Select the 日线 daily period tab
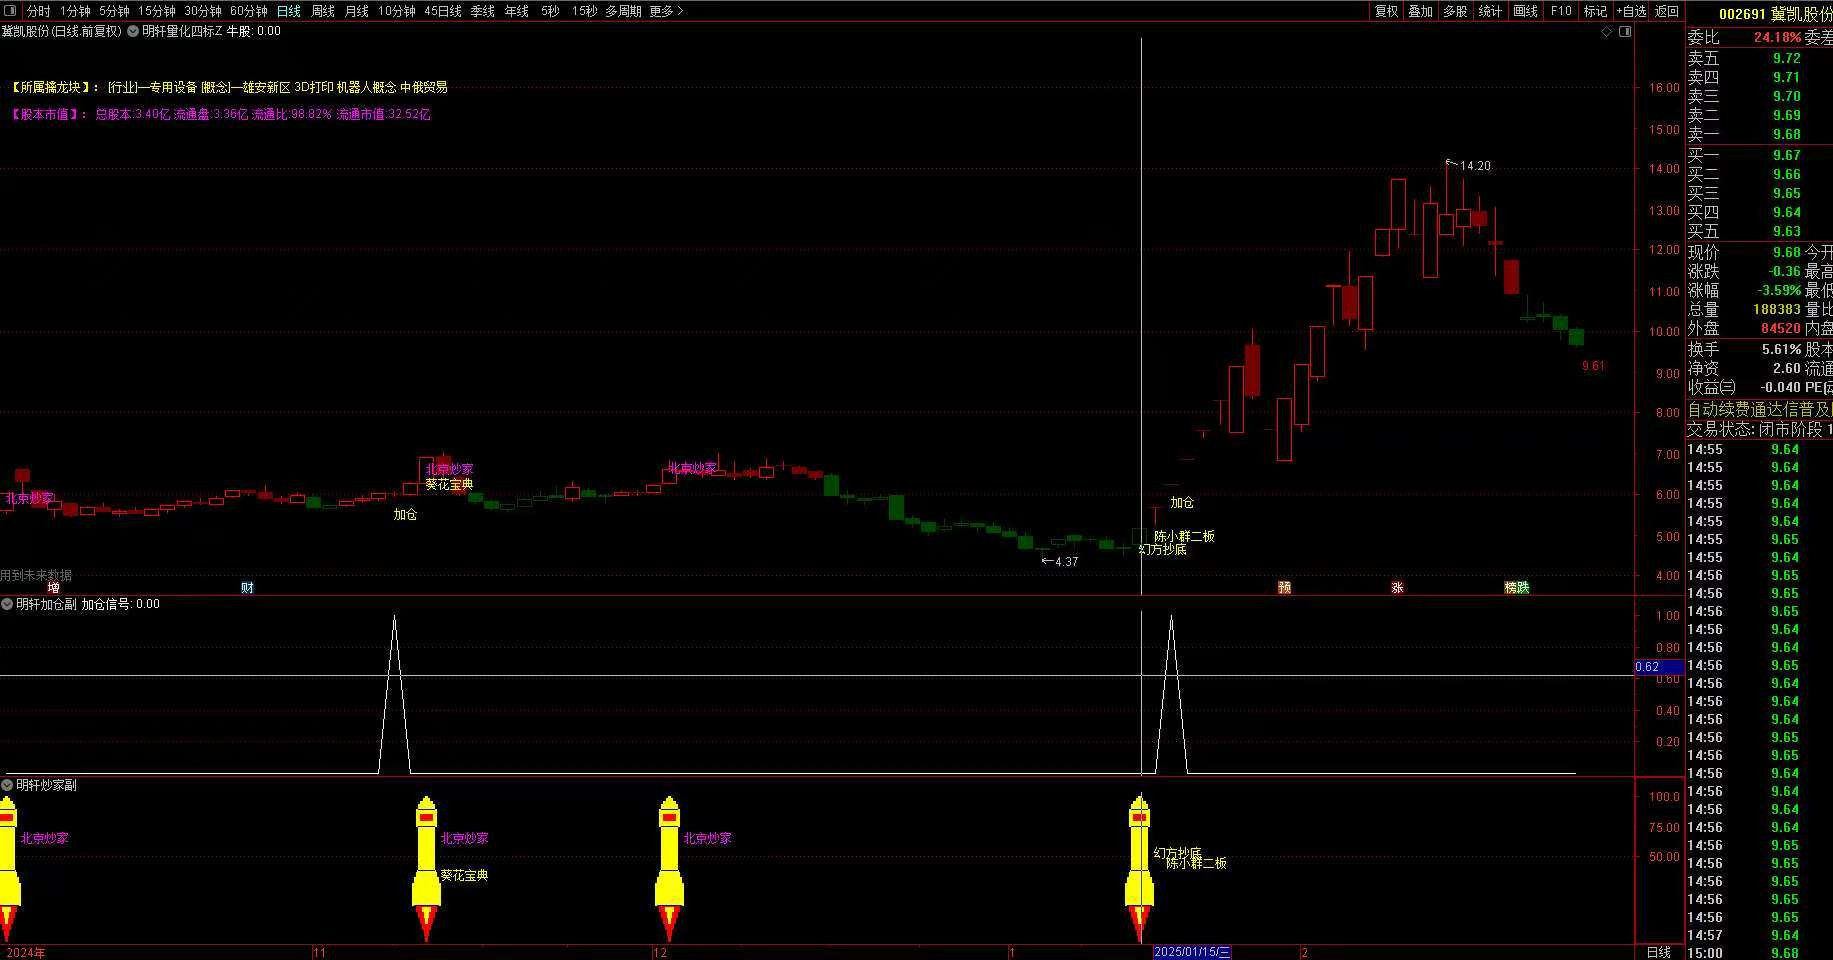This screenshot has height=960, width=1833. pyautogui.click(x=289, y=11)
